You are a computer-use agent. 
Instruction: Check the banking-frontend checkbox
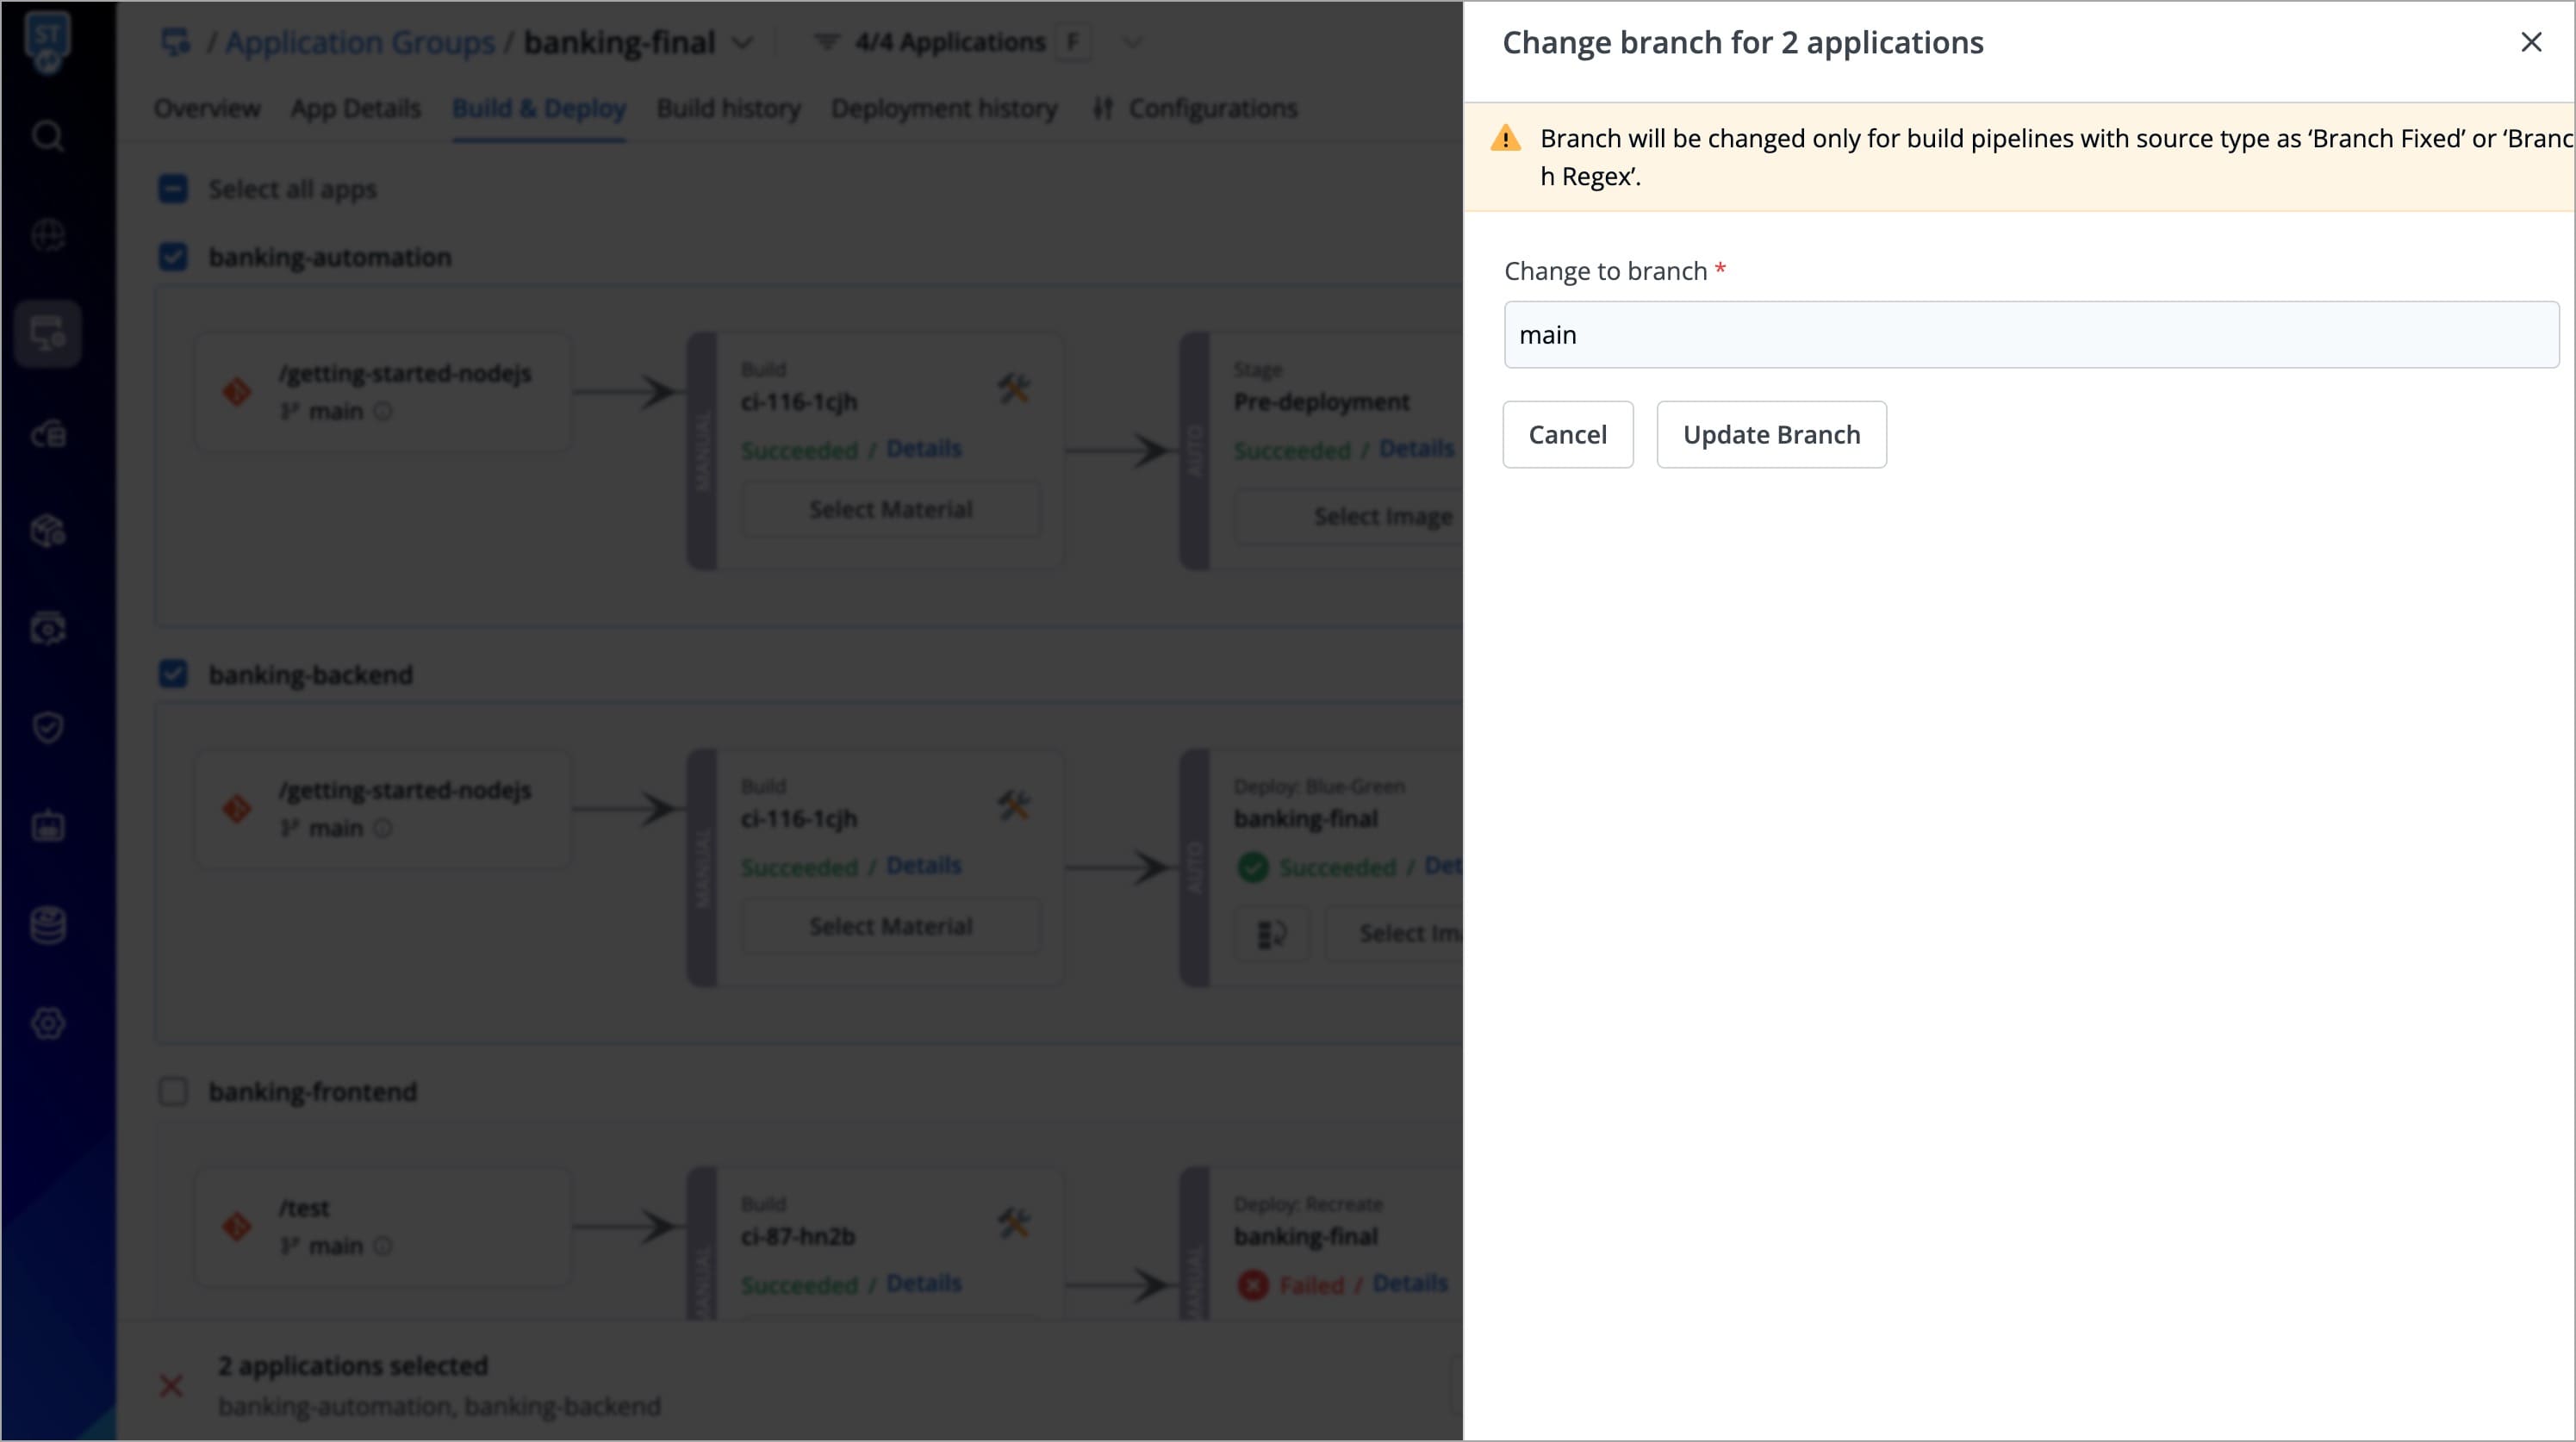[x=173, y=1091]
